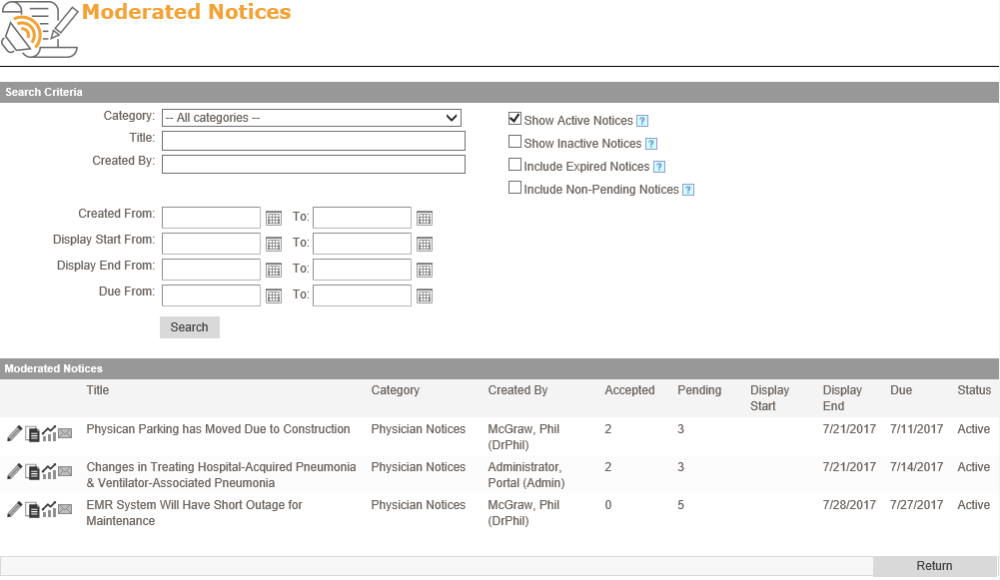1000x580 pixels.
Task: Edit the EMR System Outage notice pencil icon
Action: point(14,509)
